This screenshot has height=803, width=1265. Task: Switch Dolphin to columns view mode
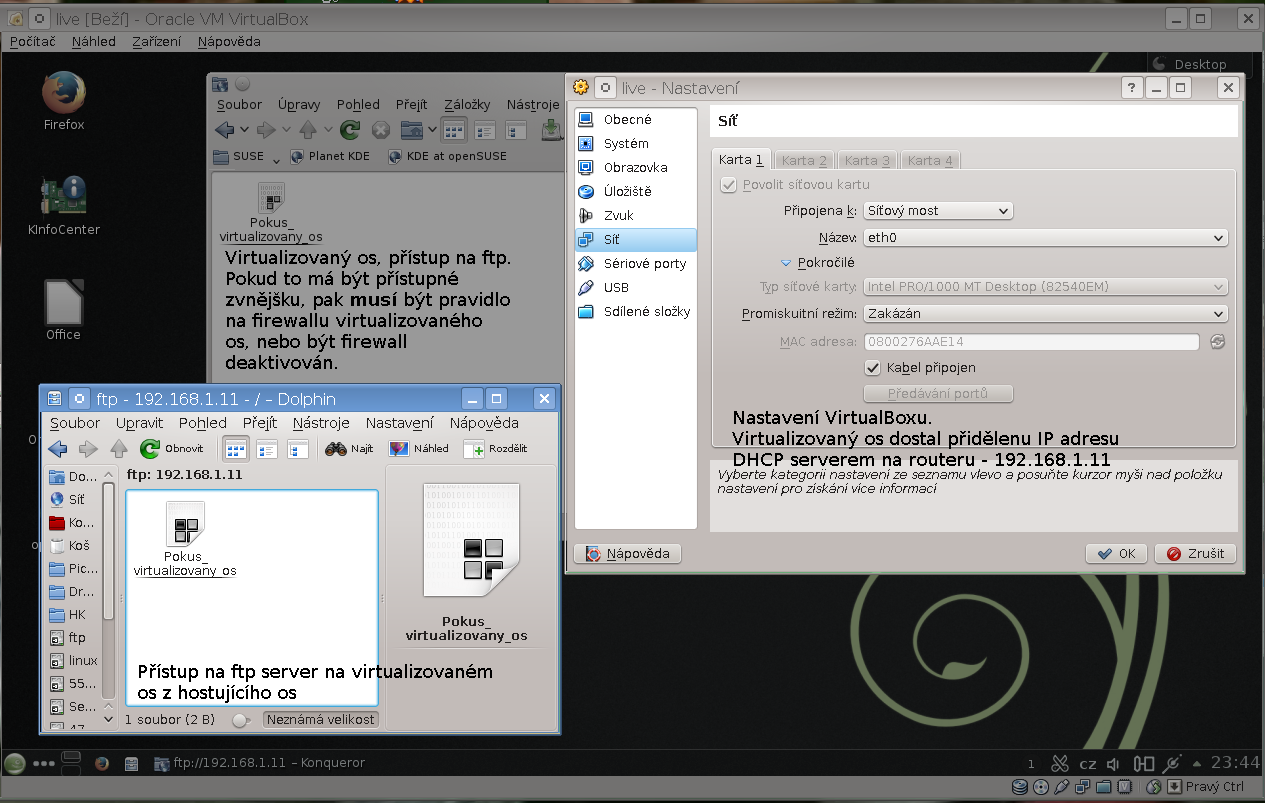coord(298,449)
